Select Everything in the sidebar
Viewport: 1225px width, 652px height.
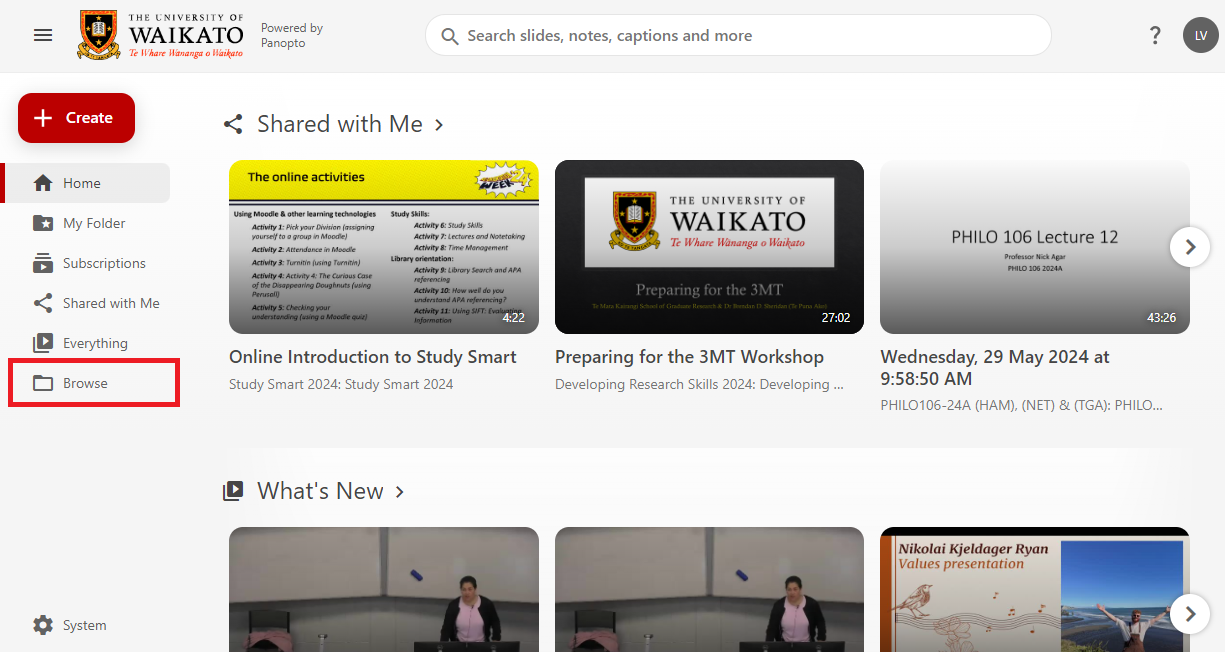click(x=95, y=343)
